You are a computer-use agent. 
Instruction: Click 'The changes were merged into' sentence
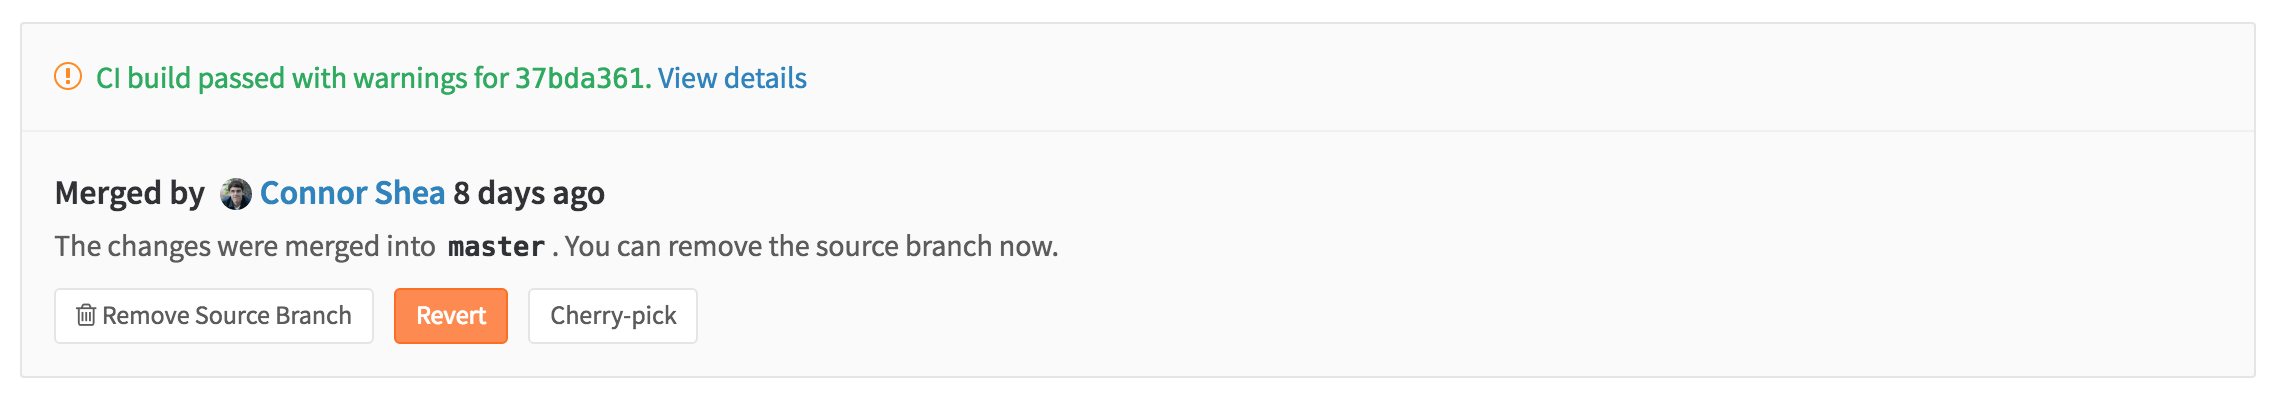[245, 246]
